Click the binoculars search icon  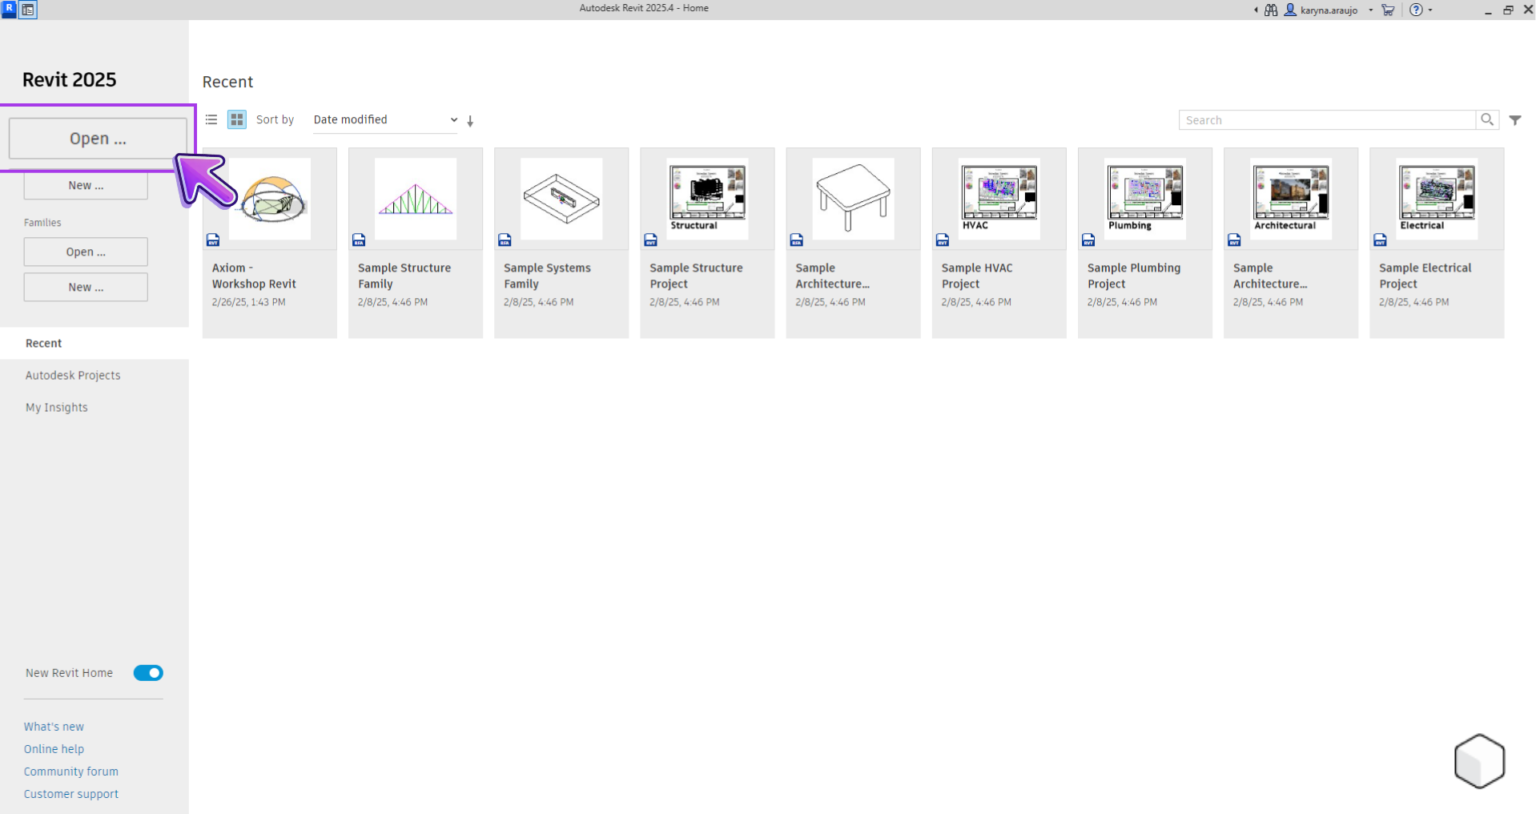tap(1271, 10)
